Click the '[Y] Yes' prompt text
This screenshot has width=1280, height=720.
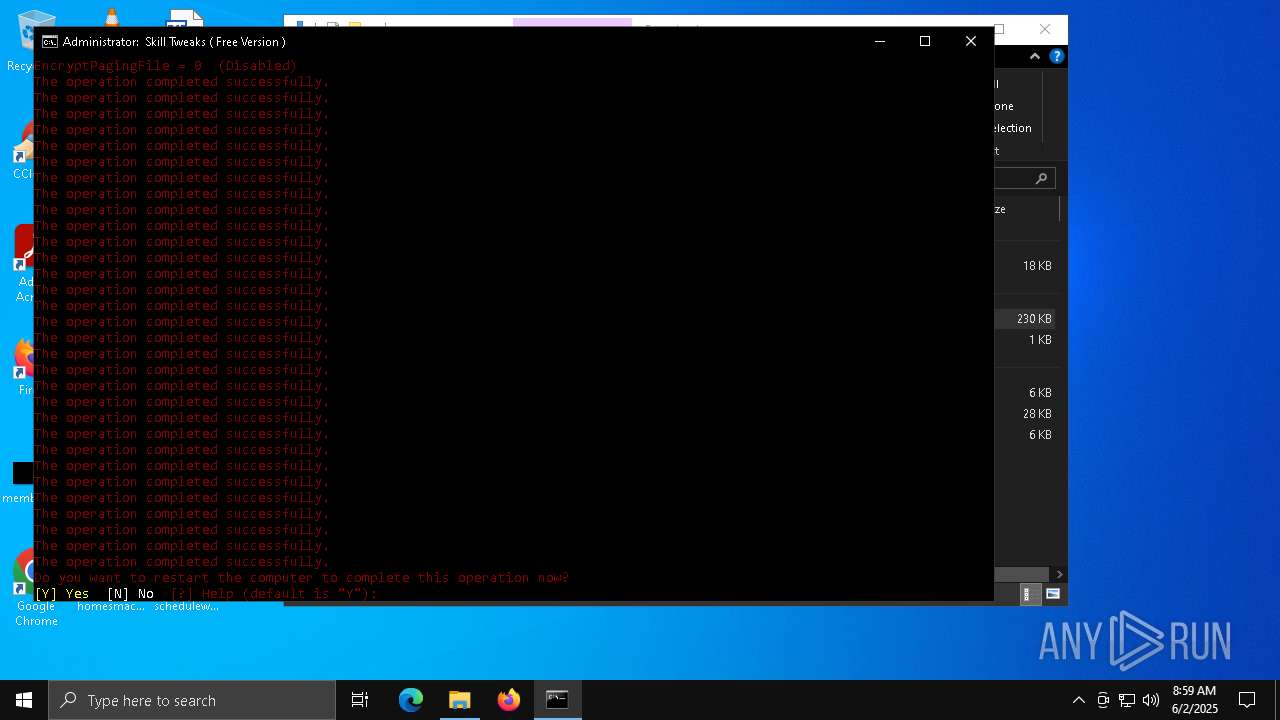click(x=62, y=594)
